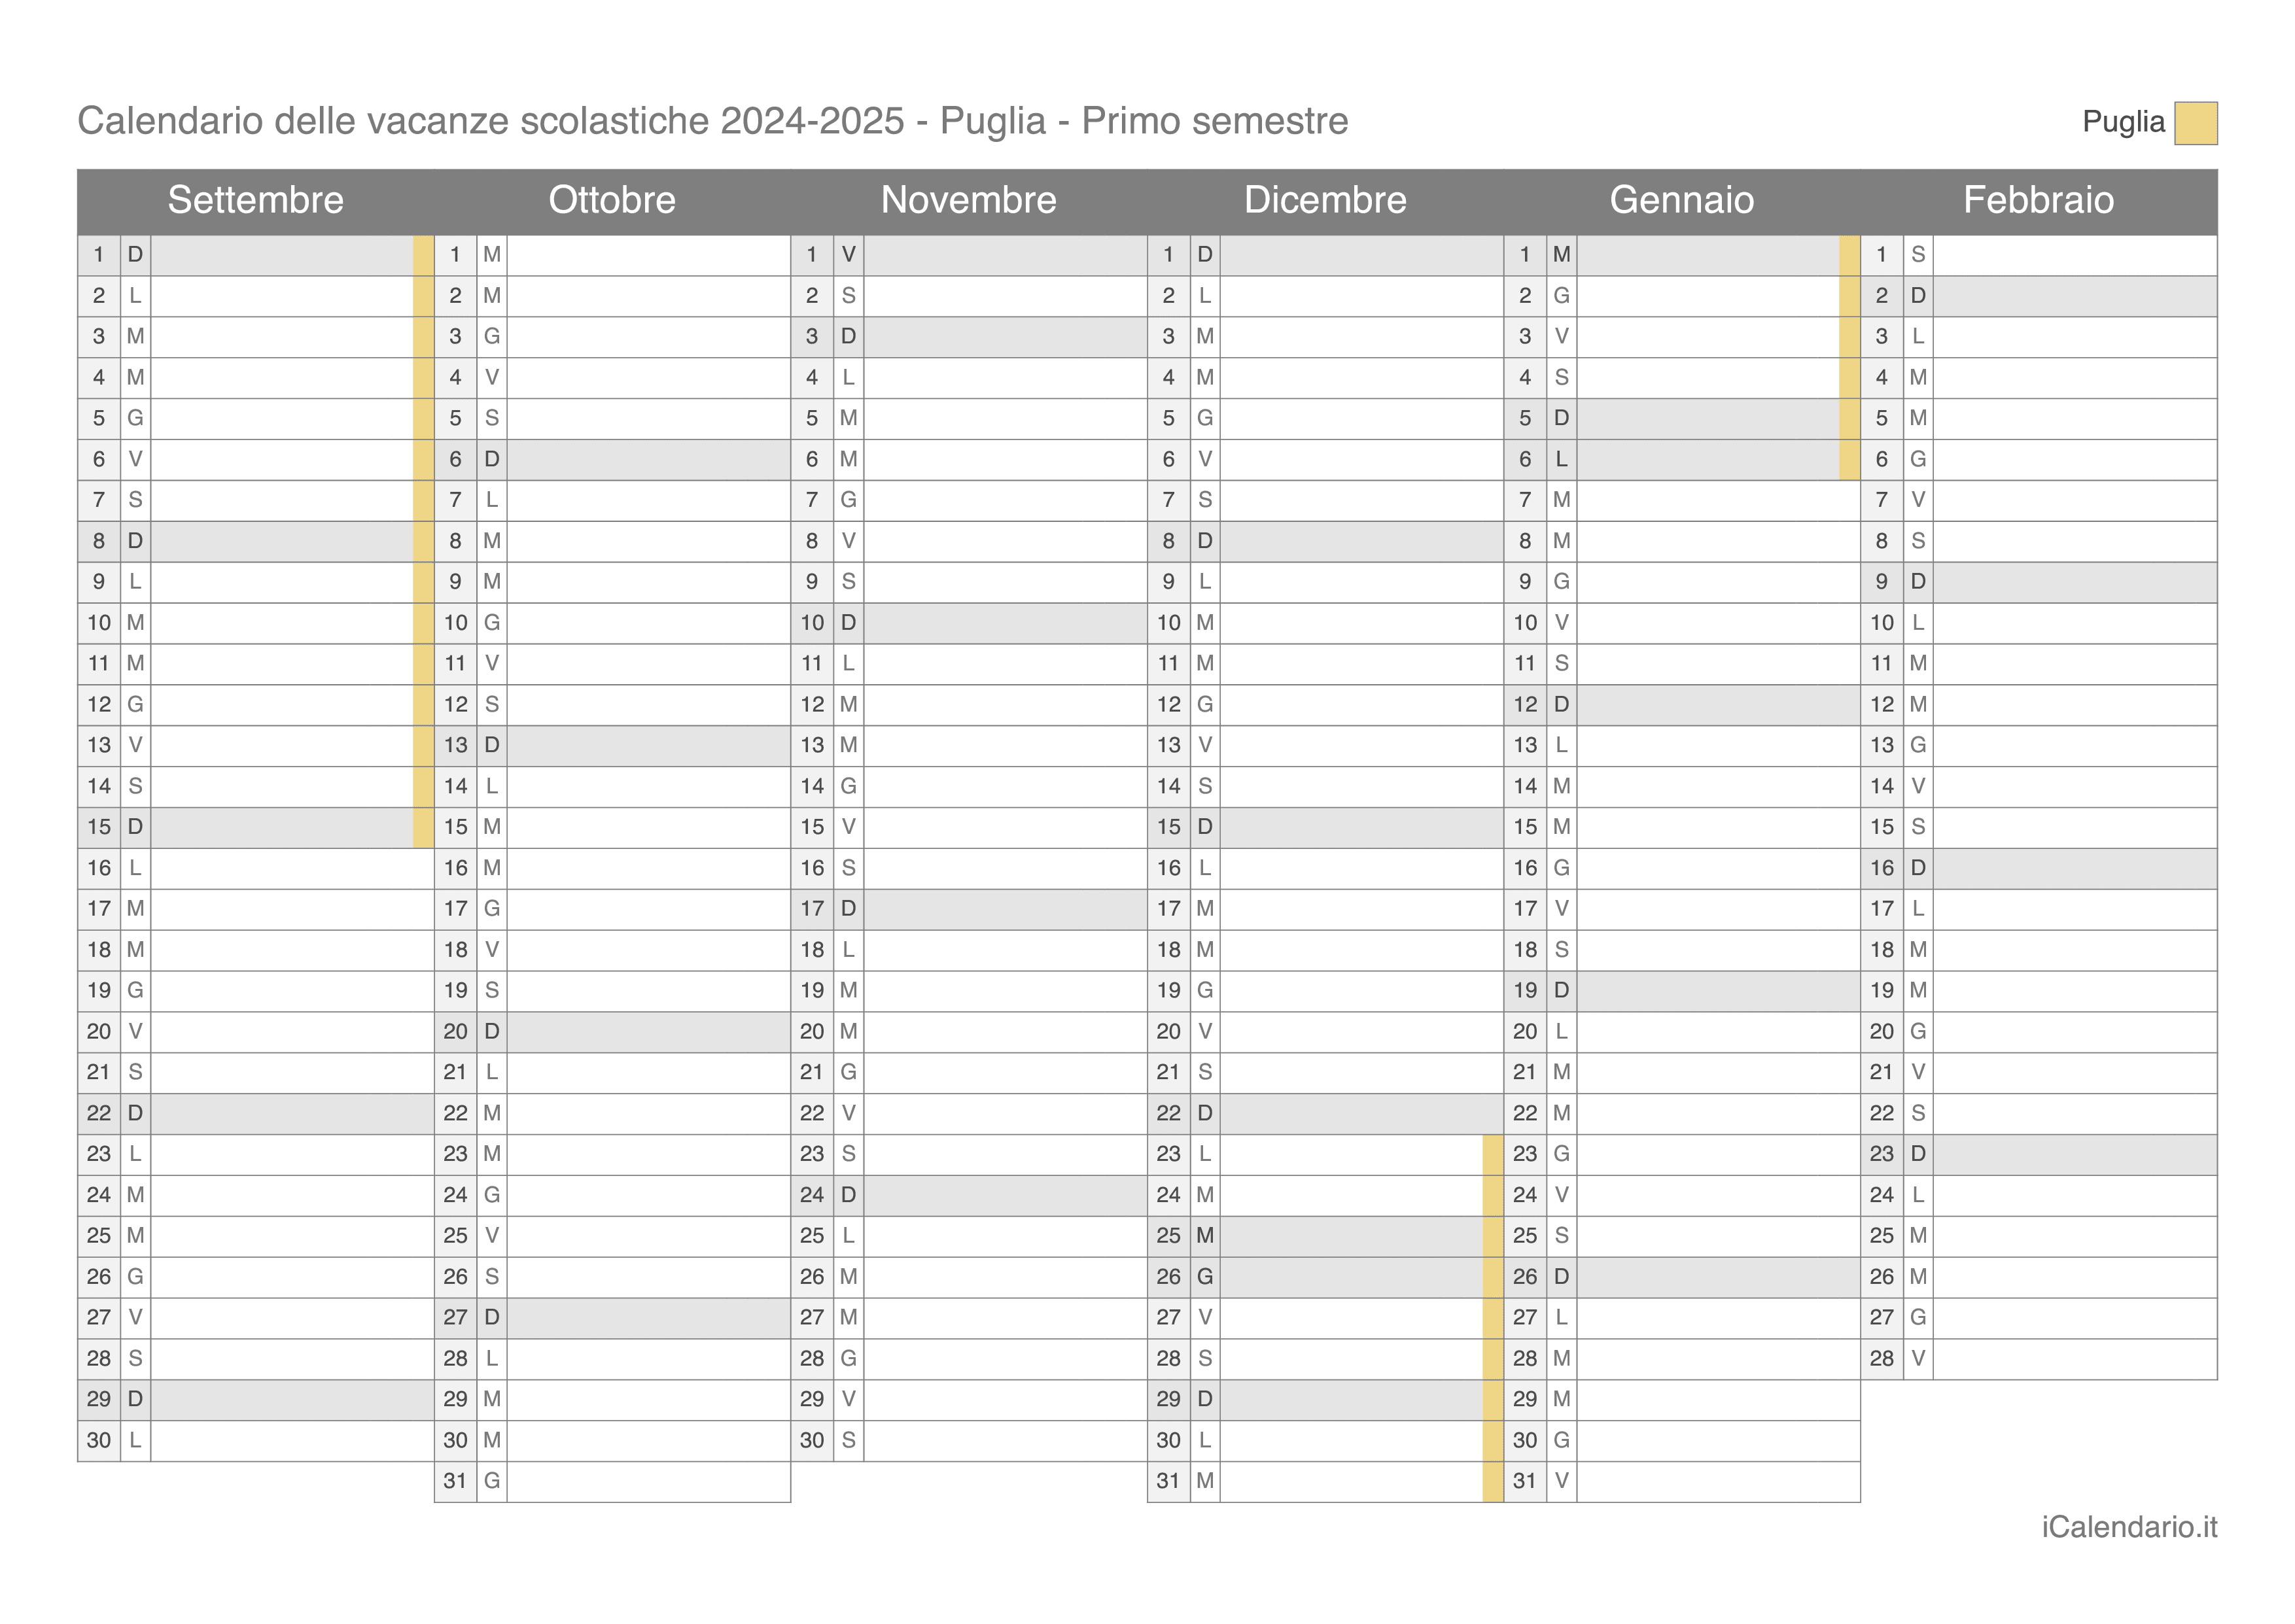Viewport: 2295px width, 1624px height.
Task: Select the 31 Ottobre day row
Action: coord(612,1481)
